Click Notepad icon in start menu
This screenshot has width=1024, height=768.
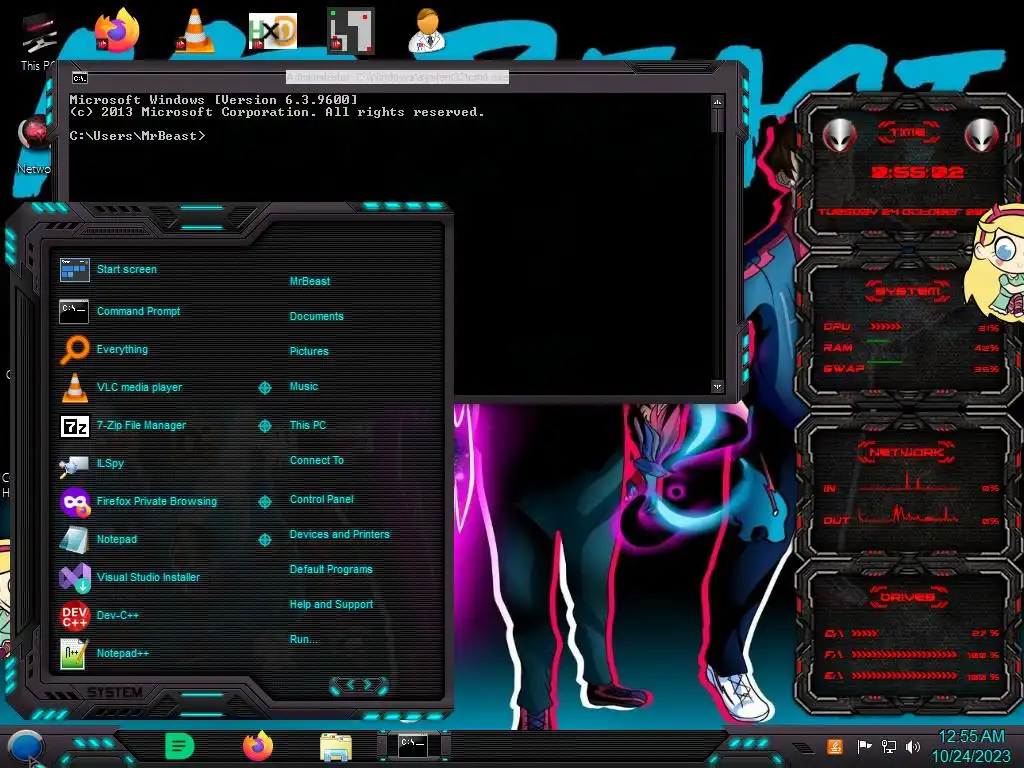coord(74,539)
